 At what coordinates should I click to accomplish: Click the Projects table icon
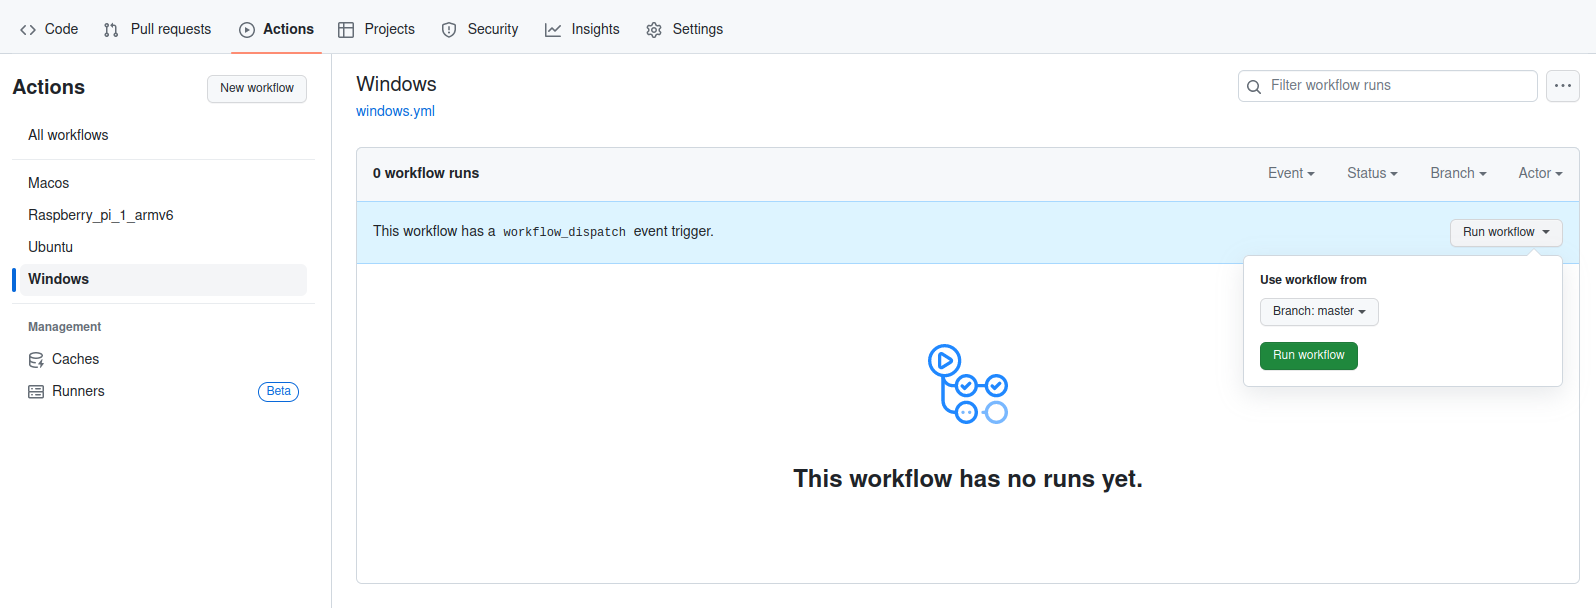click(x=346, y=30)
